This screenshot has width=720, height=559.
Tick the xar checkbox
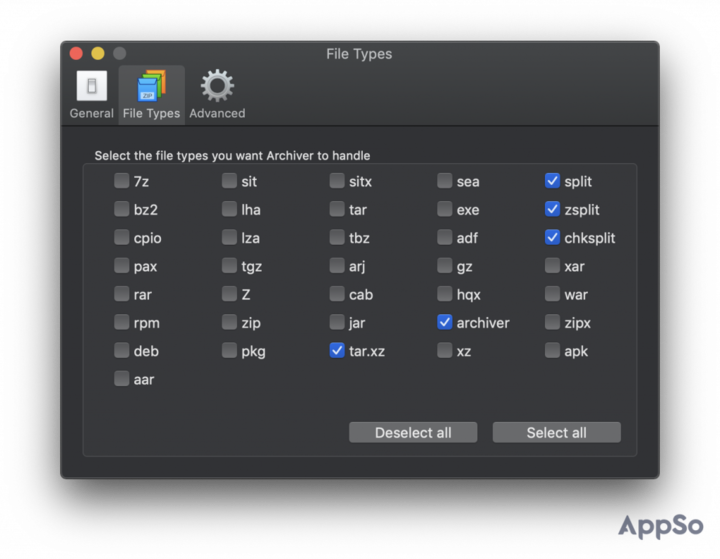point(552,265)
